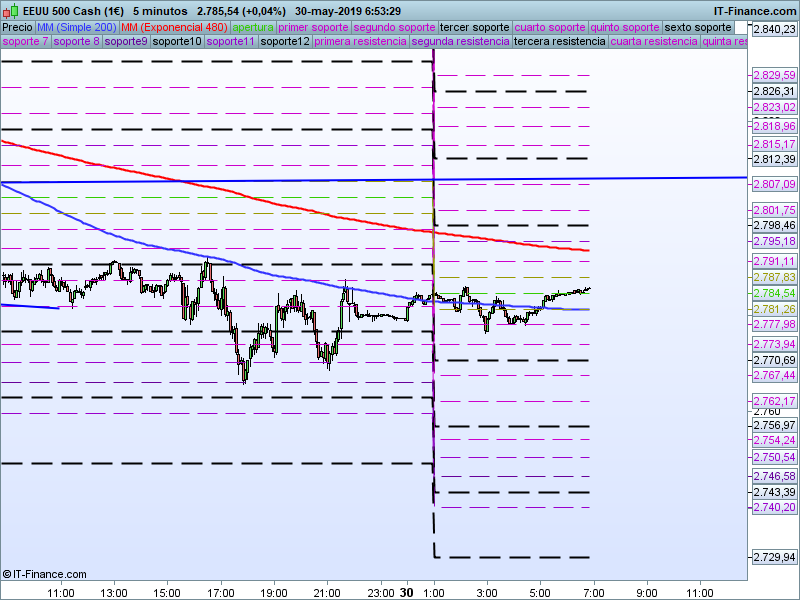Click the 2.743,39 price axis label
Viewport: 800px width, 600px height.
[774, 492]
